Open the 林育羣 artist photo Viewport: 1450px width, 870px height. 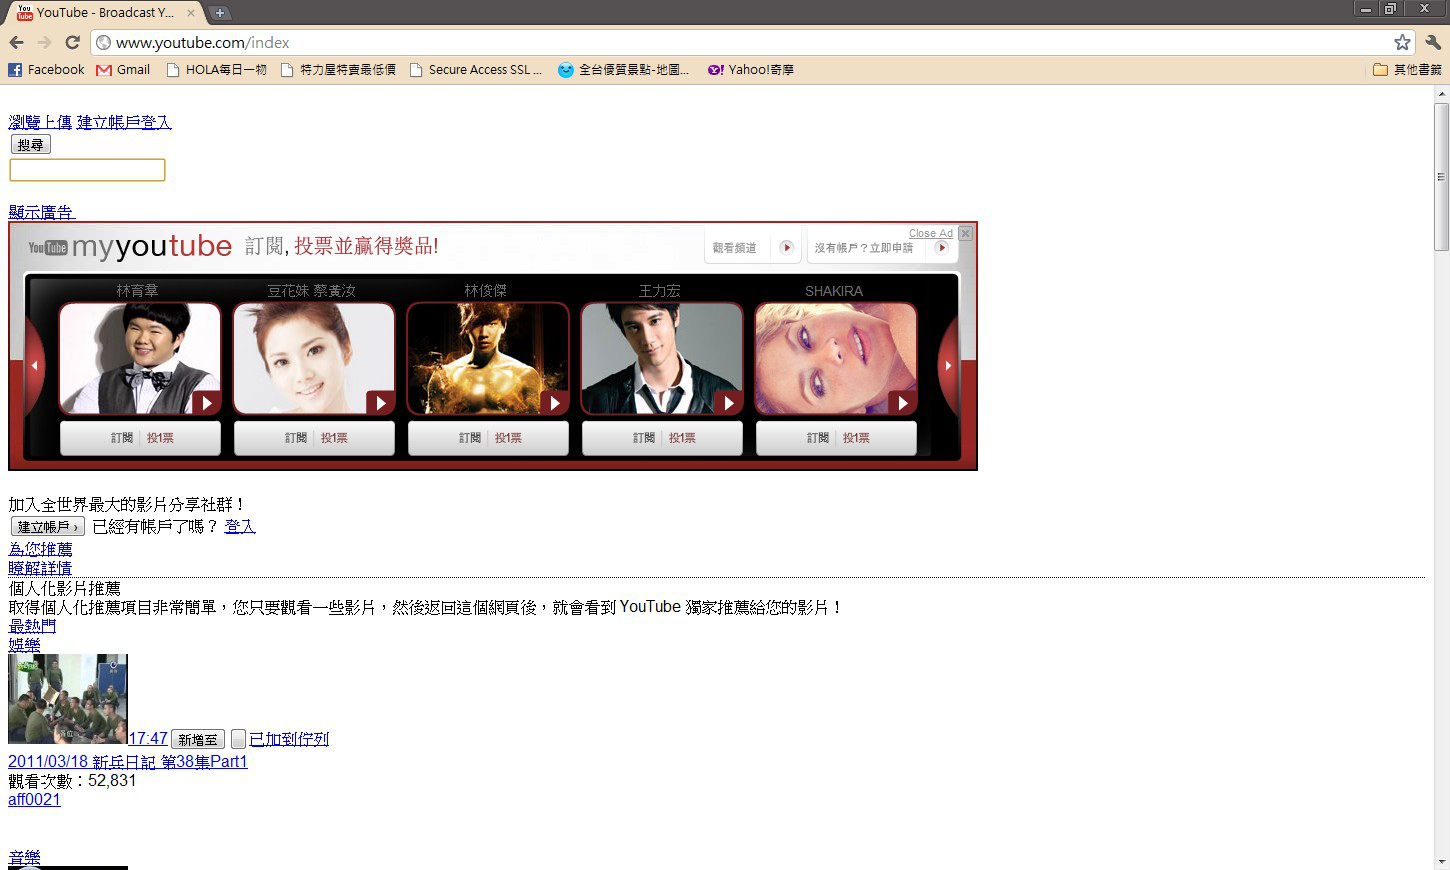tap(140, 359)
